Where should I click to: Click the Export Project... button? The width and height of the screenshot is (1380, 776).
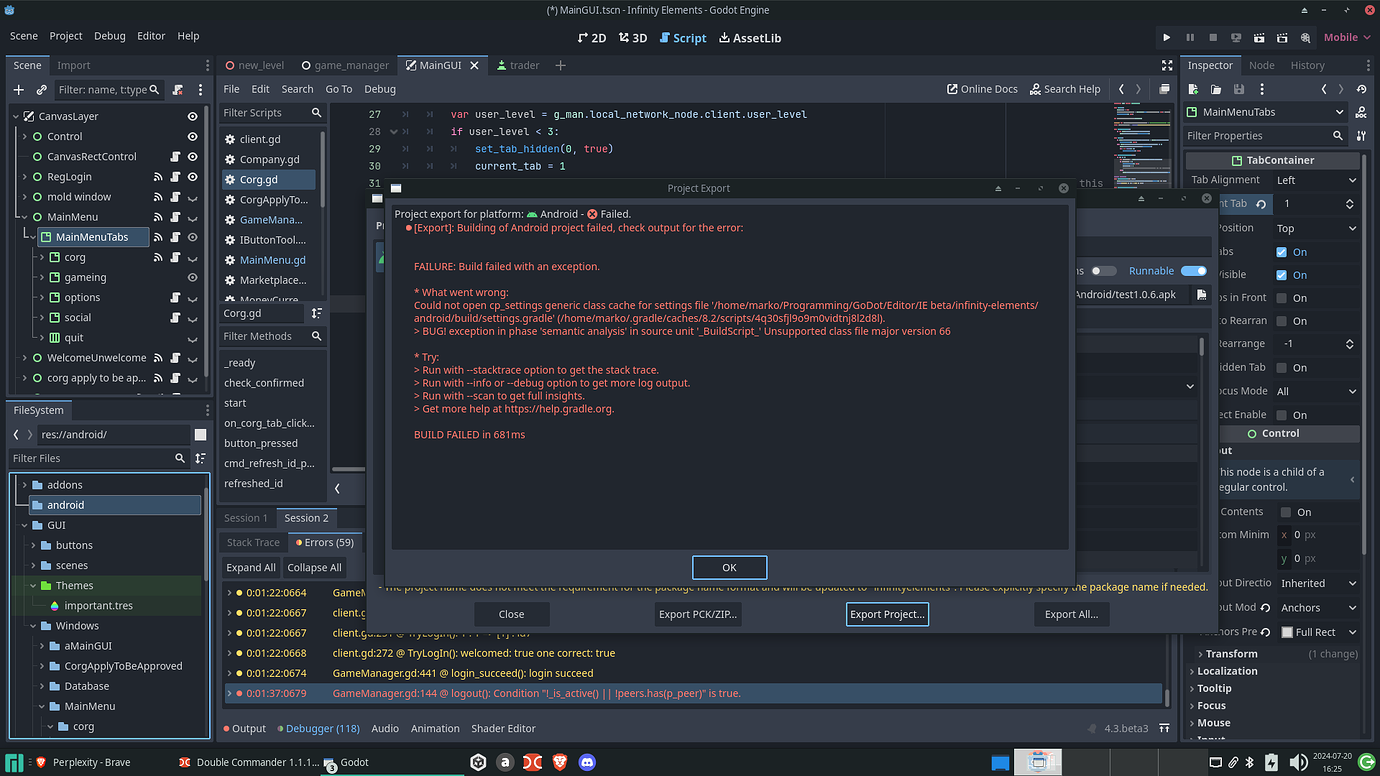[887, 614]
